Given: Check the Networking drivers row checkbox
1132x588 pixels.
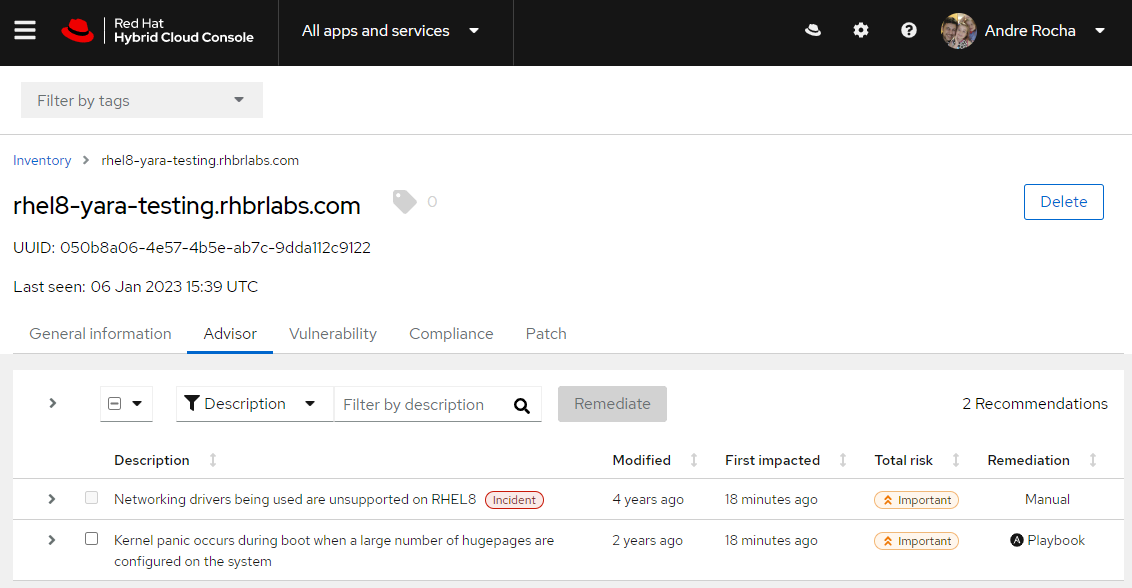Looking at the screenshot, I should [x=92, y=498].
